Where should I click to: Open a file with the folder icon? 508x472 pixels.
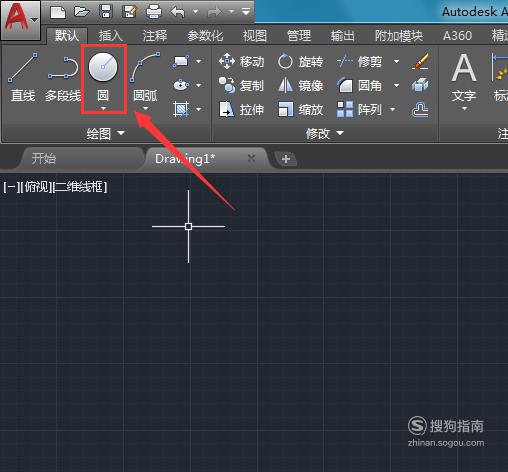point(81,12)
